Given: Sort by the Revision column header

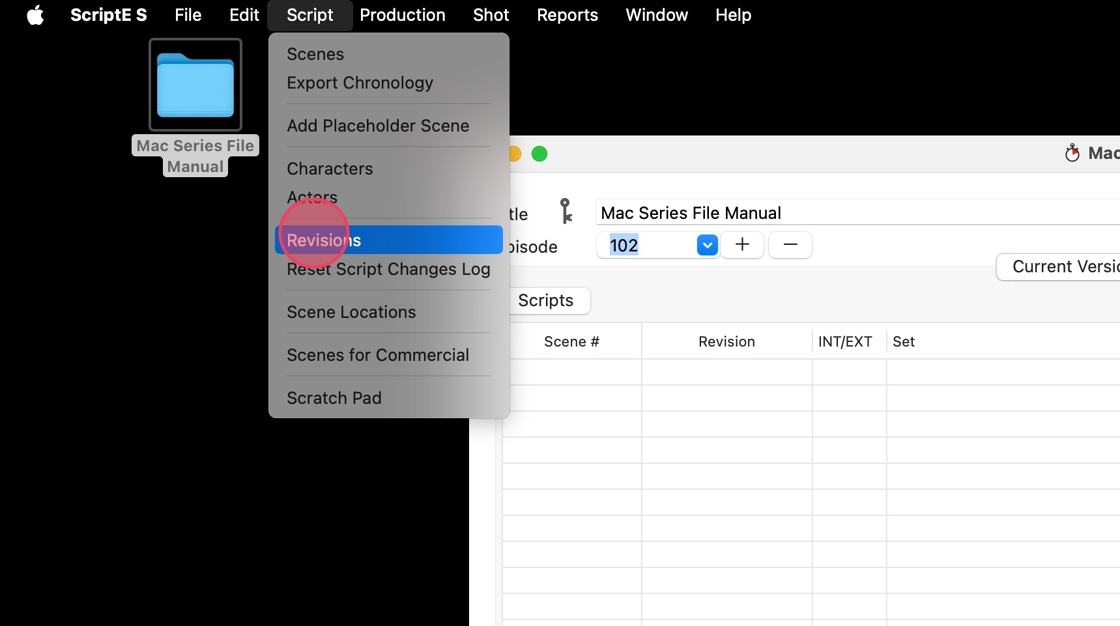Looking at the screenshot, I should 726,342.
